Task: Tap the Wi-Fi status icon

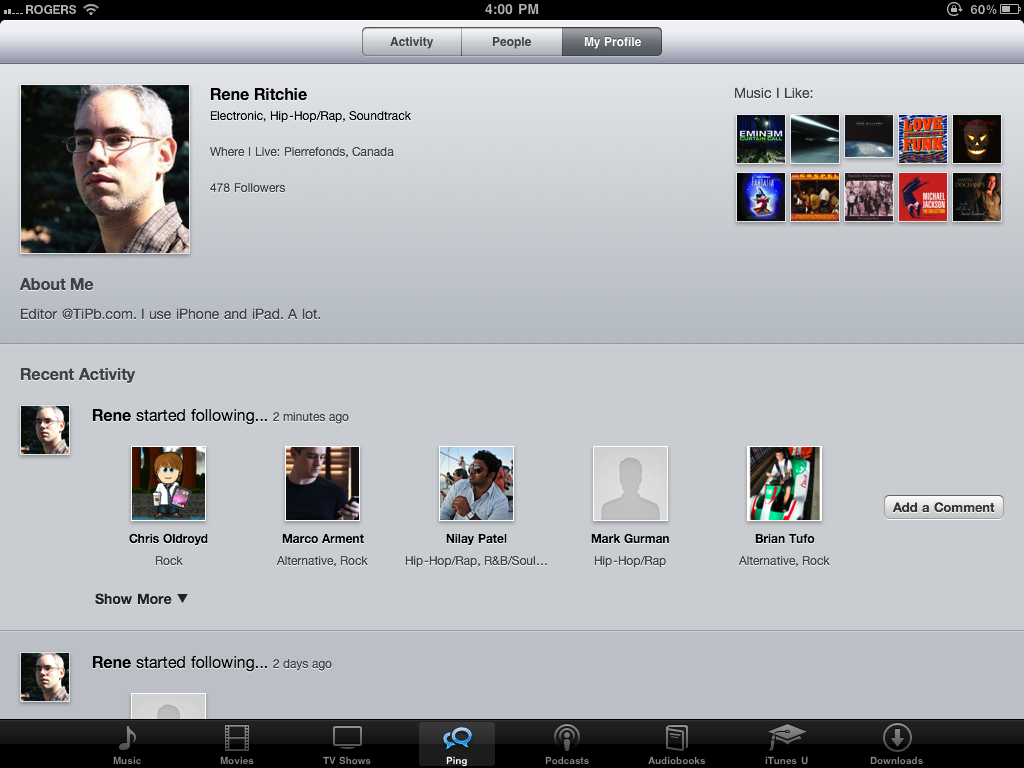Action: [x=91, y=9]
